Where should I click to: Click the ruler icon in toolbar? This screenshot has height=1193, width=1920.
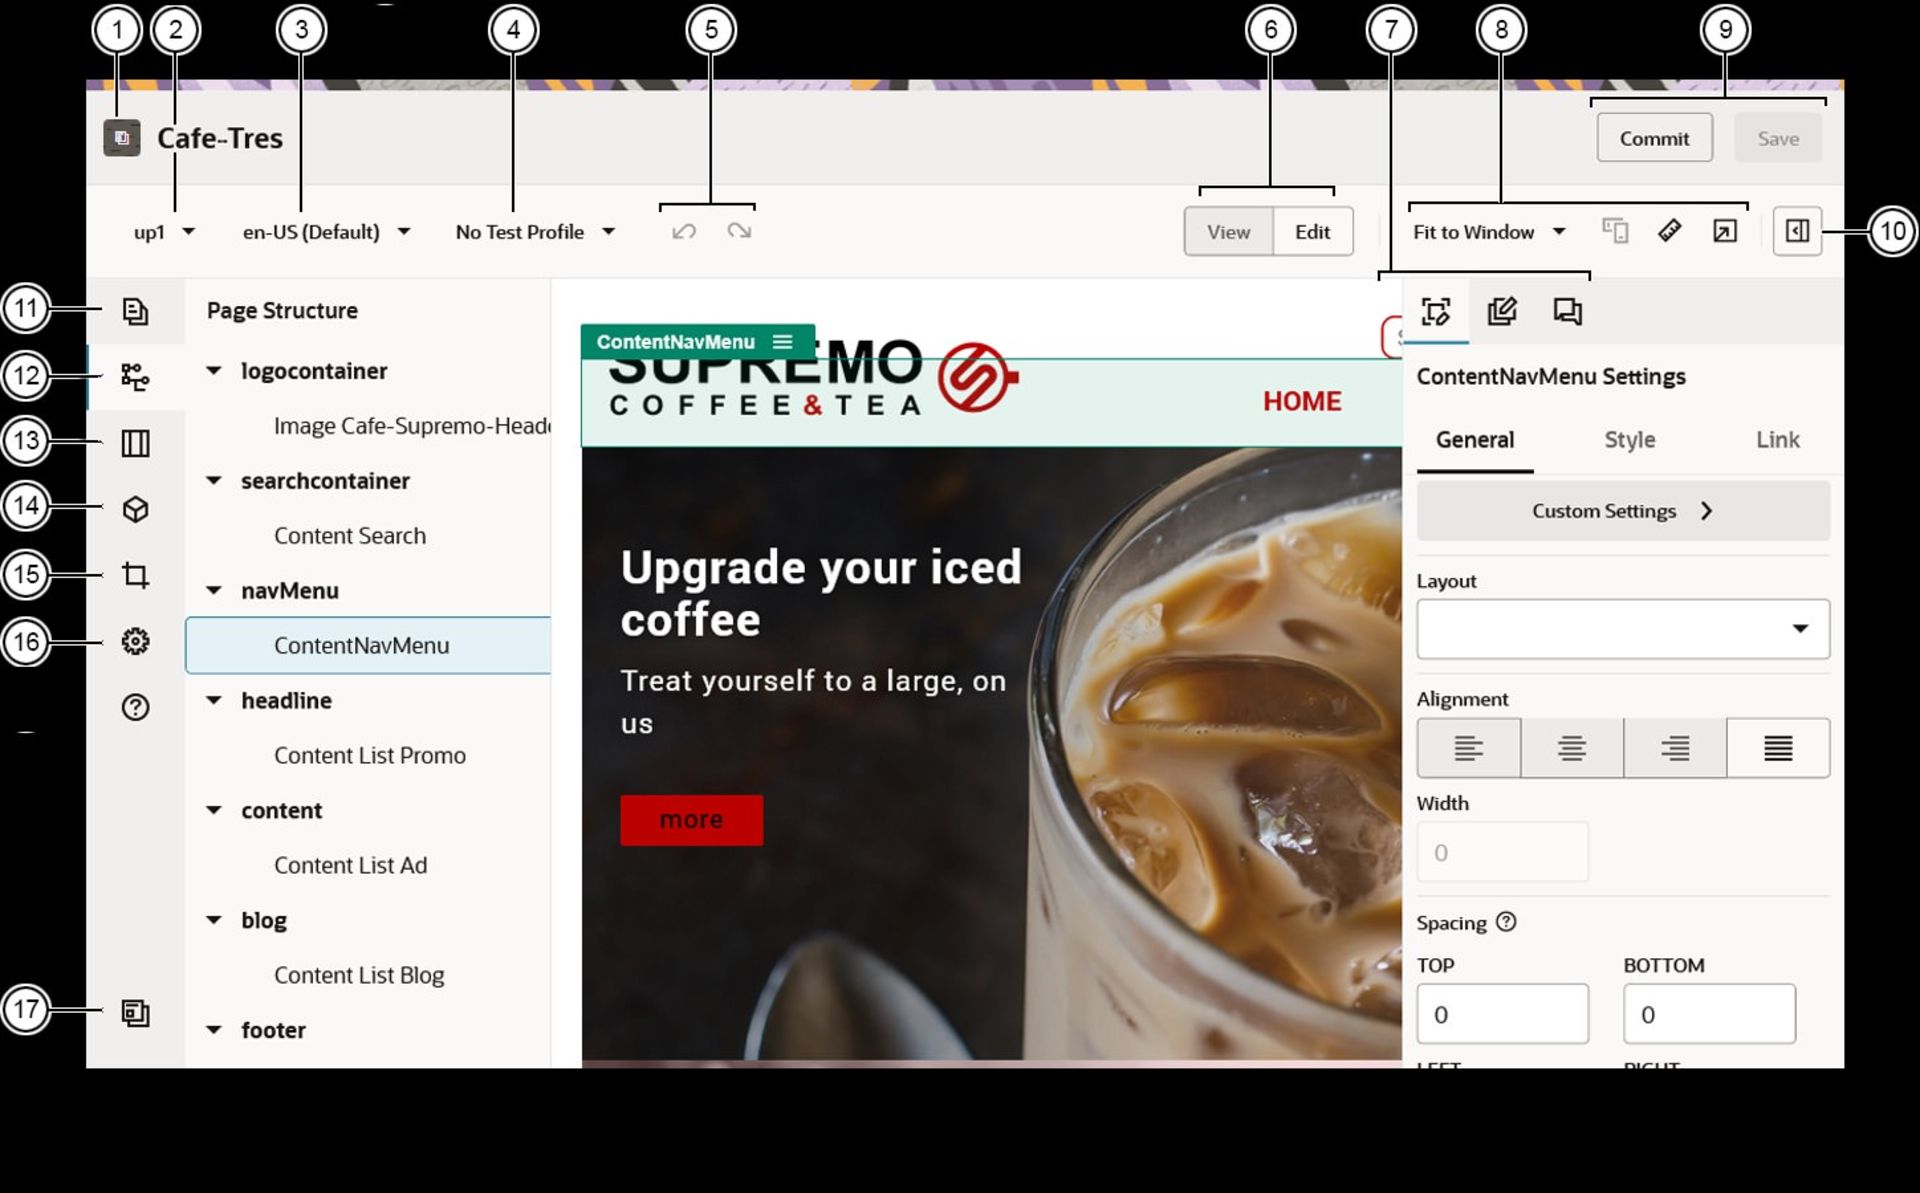1669,231
